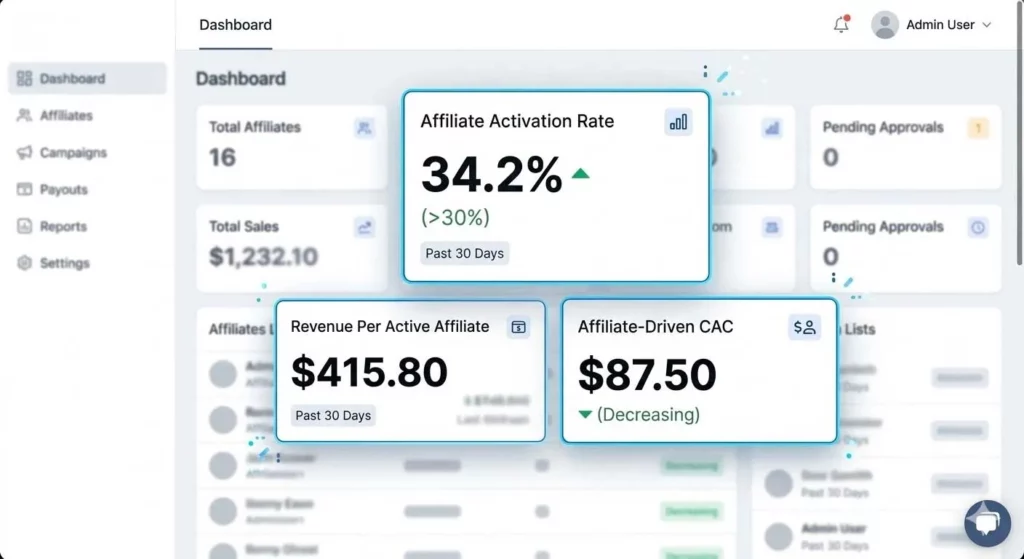Image resolution: width=1024 pixels, height=559 pixels.
Task: Click Past 30 Days tag on Revenue card
Action: point(333,415)
